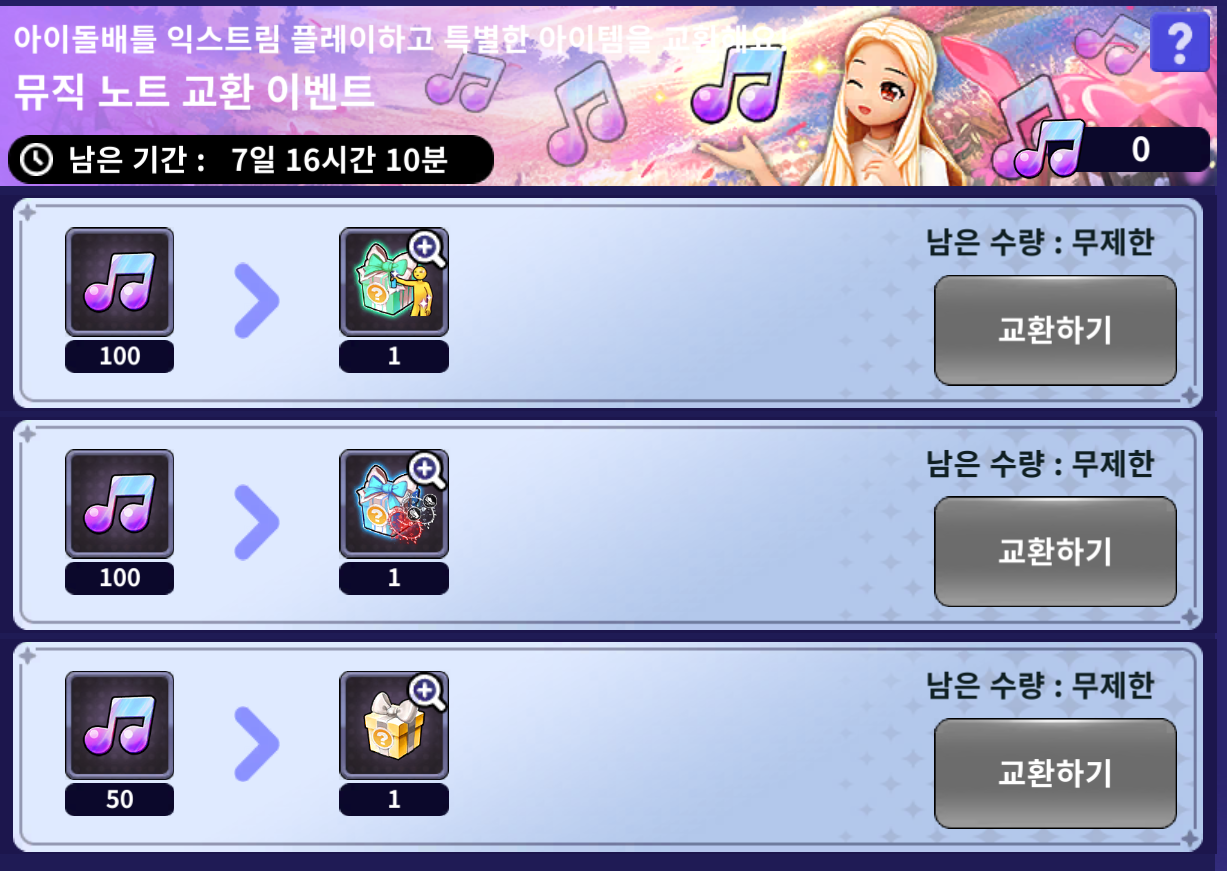The height and width of the screenshot is (871, 1227).
Task: Select the 50-cost music note icon
Action: (x=119, y=726)
